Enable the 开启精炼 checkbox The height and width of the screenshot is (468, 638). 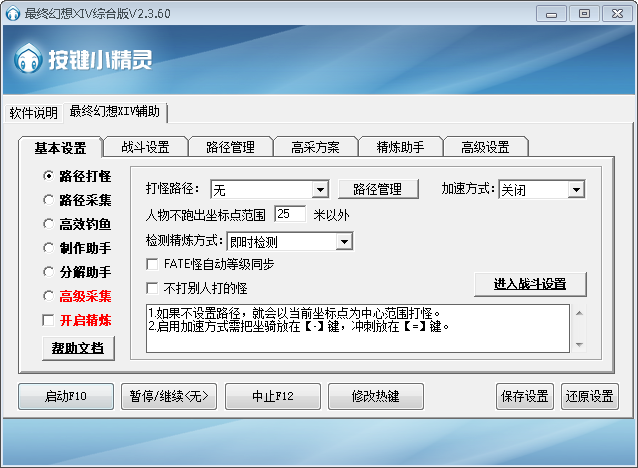48,320
